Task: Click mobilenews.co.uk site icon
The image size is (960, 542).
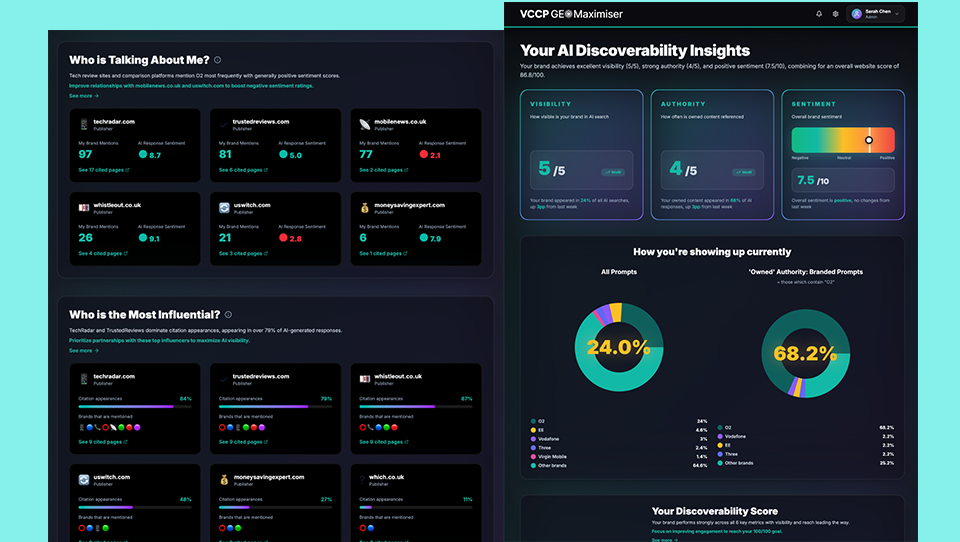Action: pos(365,124)
